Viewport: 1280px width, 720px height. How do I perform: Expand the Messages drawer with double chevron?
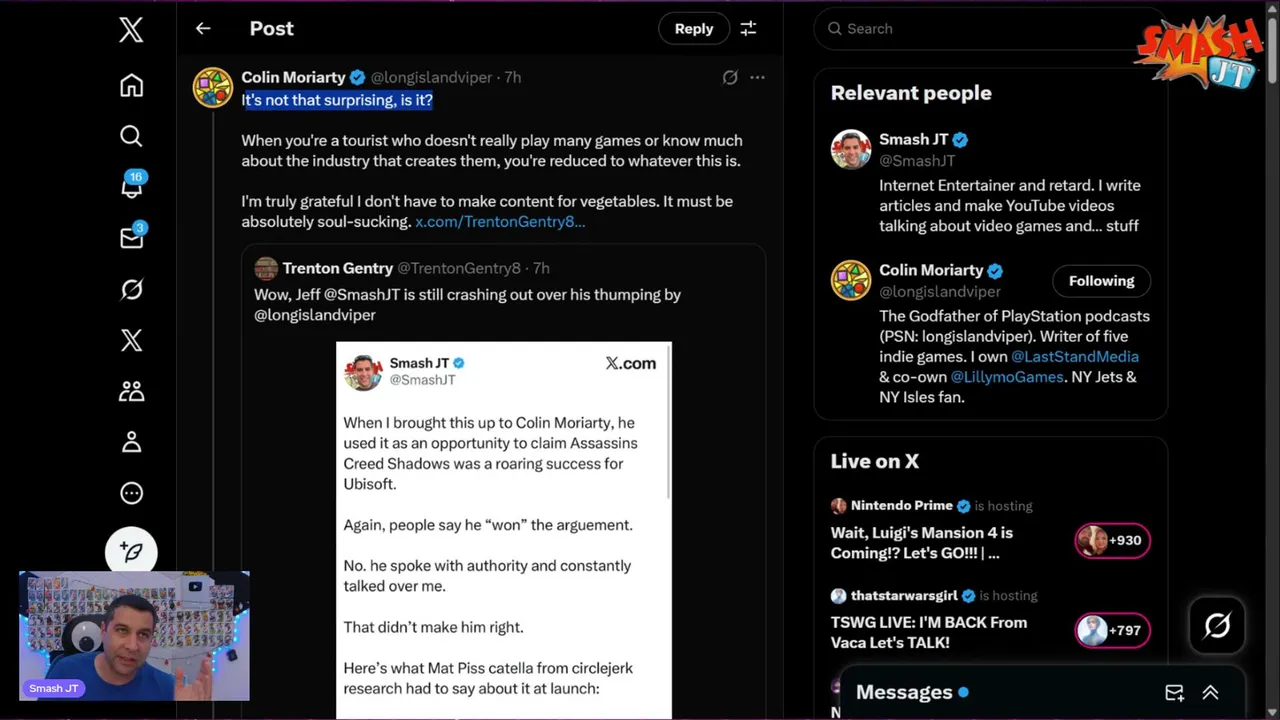click(1210, 692)
